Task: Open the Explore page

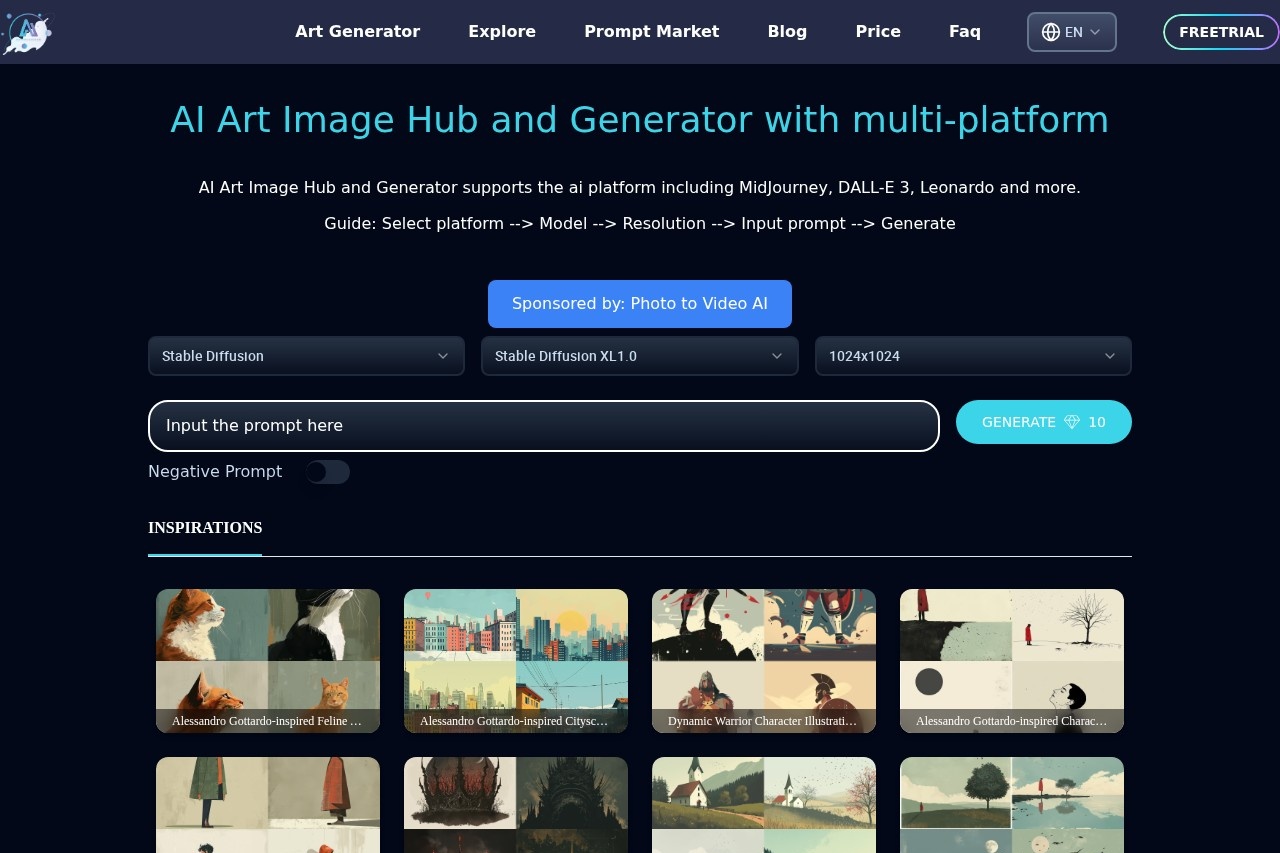Action: (502, 32)
